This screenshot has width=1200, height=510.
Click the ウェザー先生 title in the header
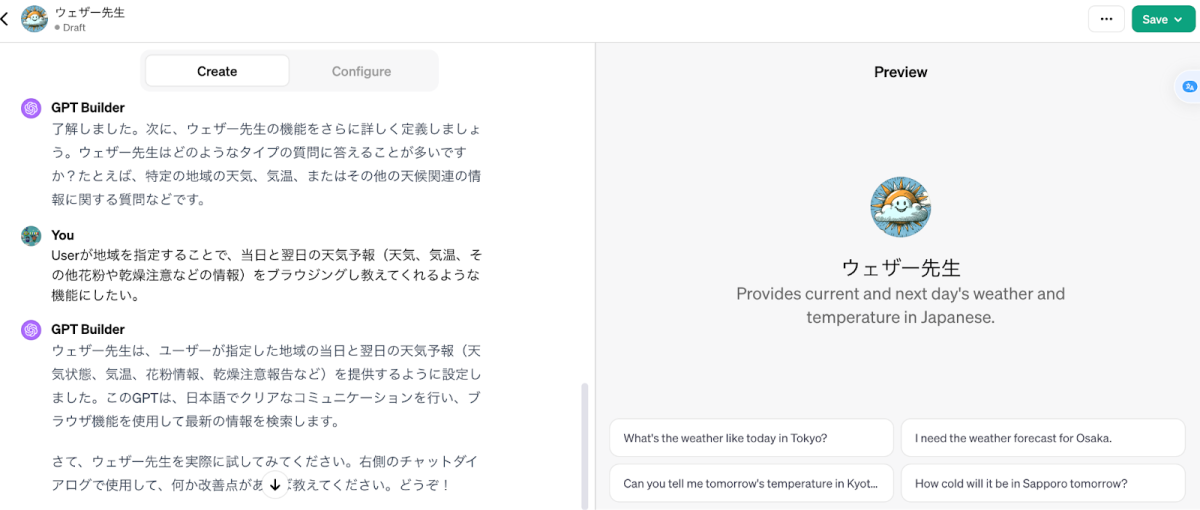pyautogui.click(x=90, y=12)
